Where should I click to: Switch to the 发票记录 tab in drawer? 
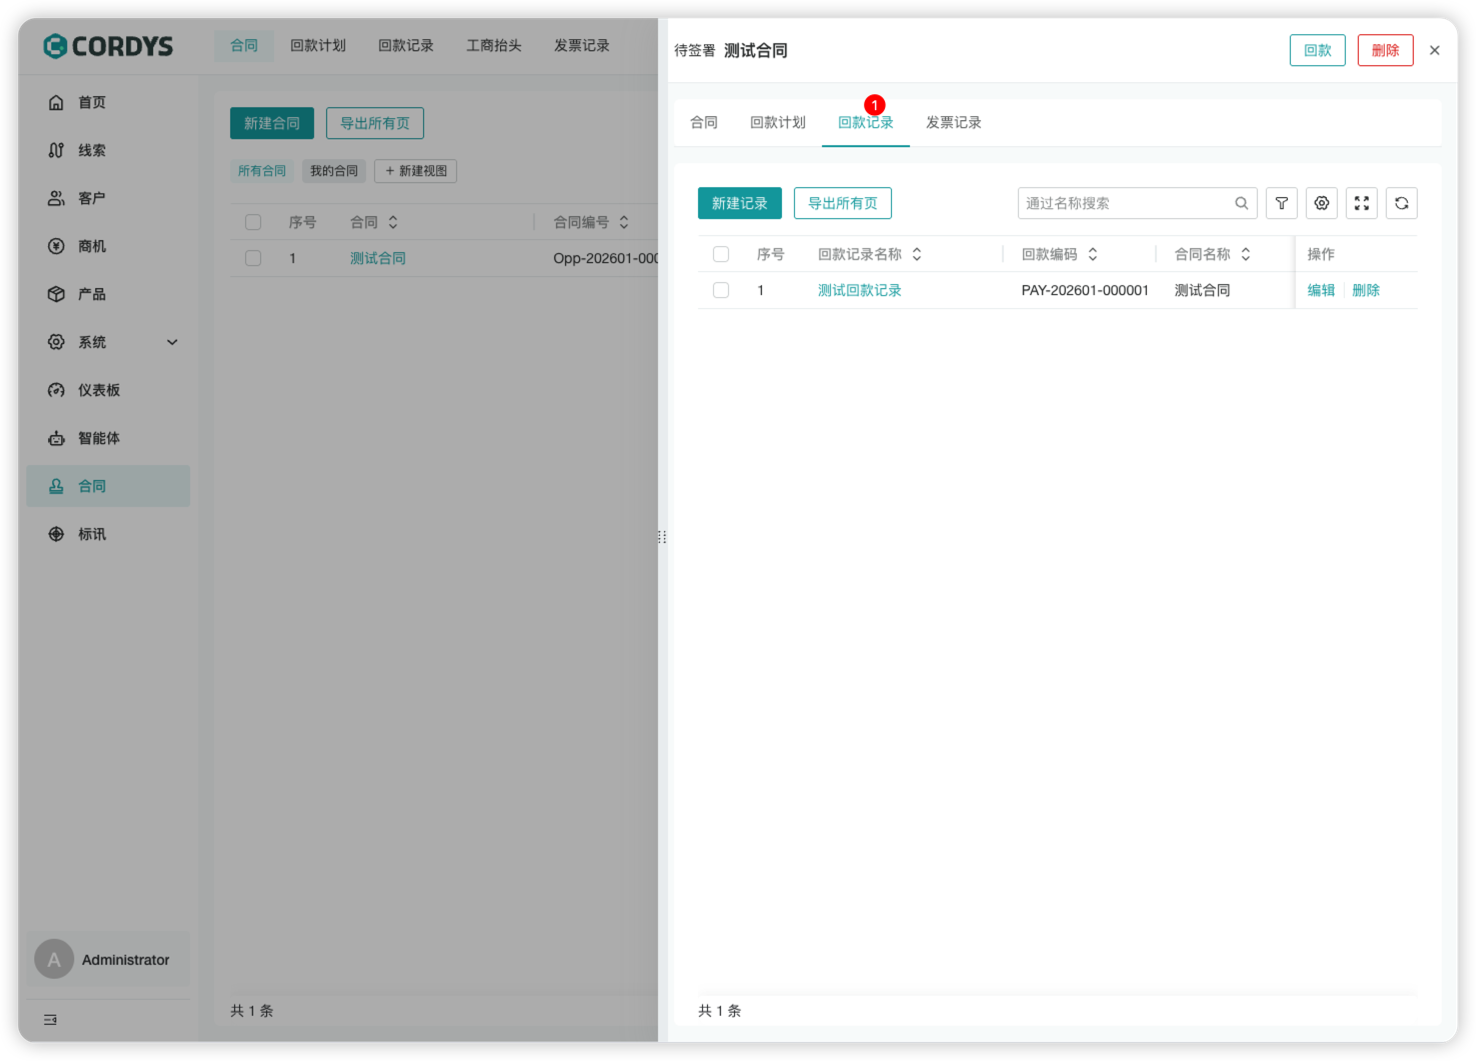[x=953, y=122]
